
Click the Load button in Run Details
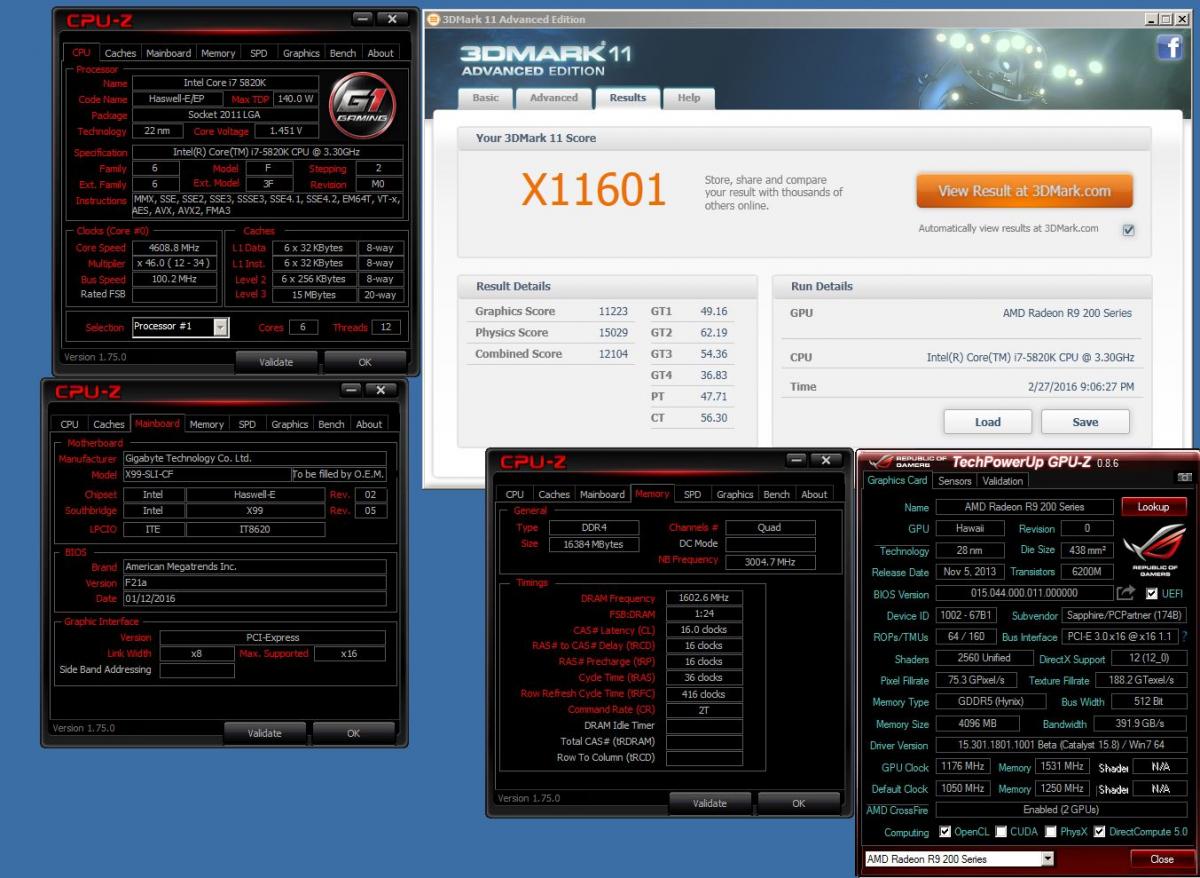987,422
